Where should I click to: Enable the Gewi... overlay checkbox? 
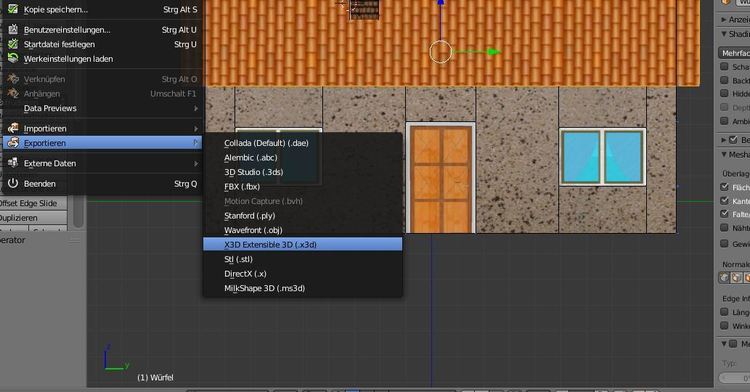(725, 244)
